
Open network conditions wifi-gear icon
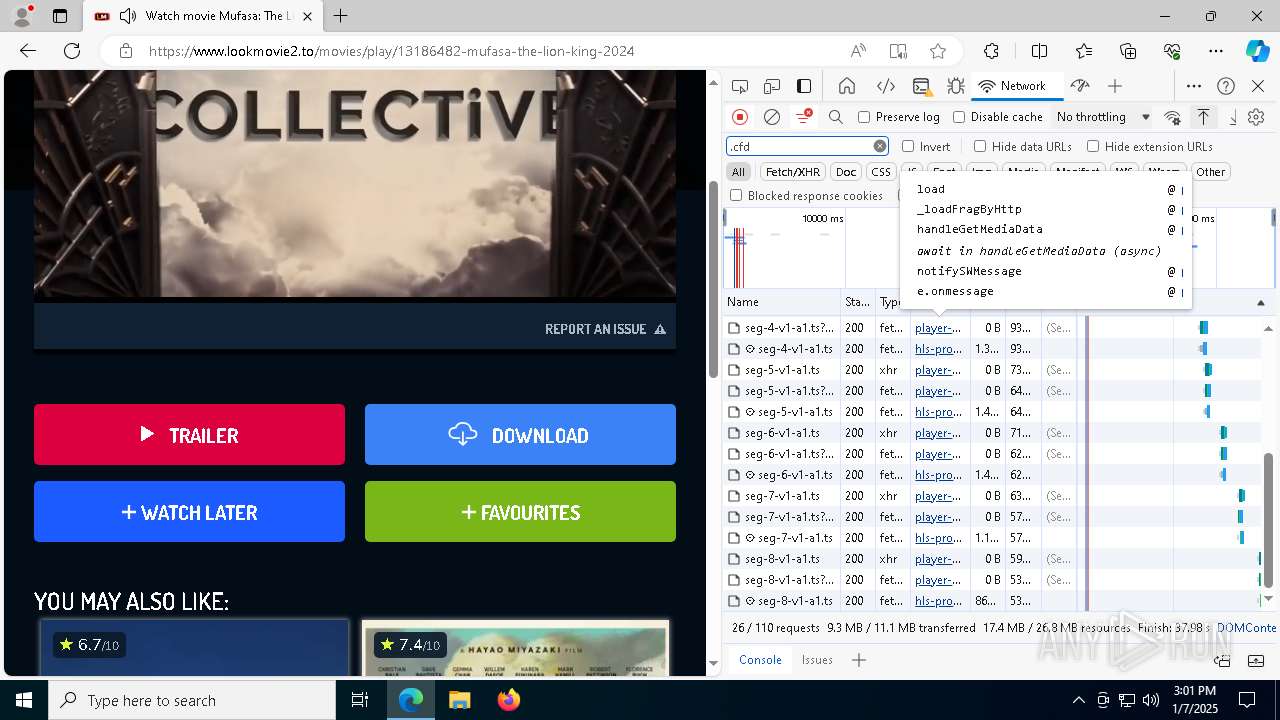point(1172,117)
